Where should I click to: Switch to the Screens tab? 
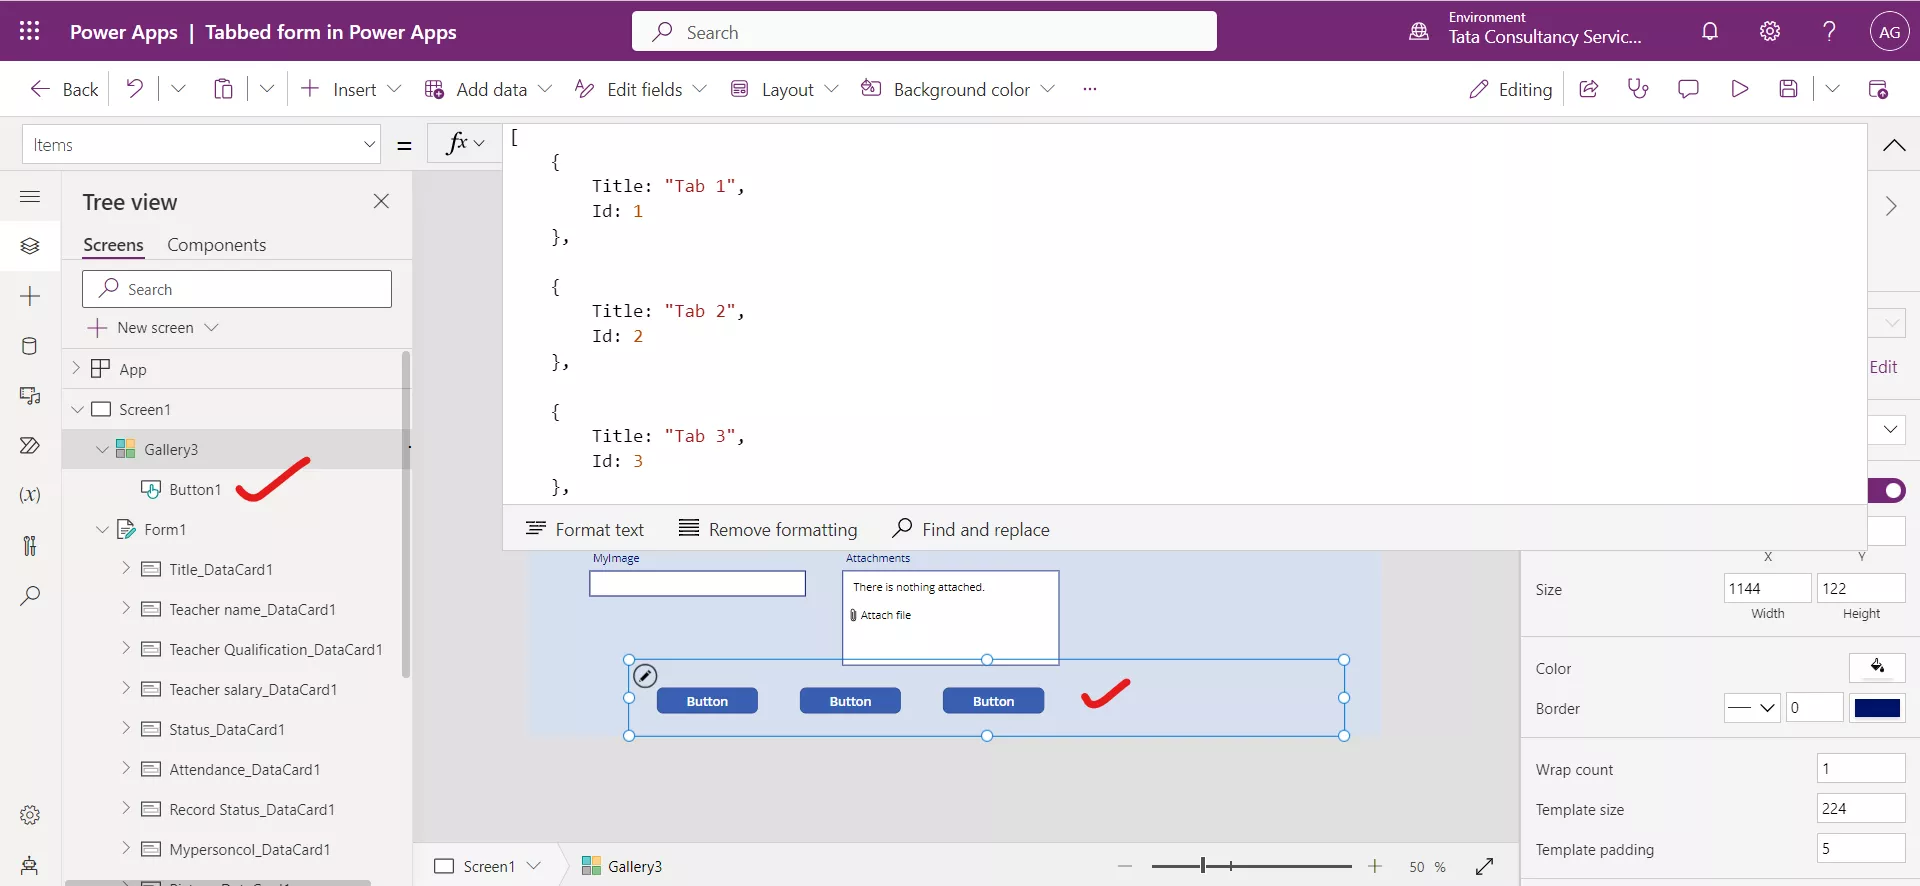tap(113, 245)
